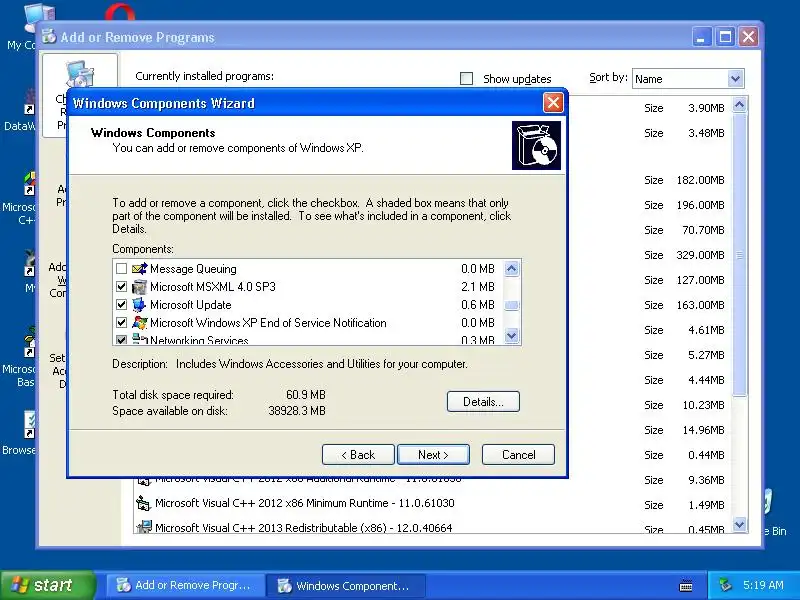Check the Message Queuing component checkbox

coord(121,268)
